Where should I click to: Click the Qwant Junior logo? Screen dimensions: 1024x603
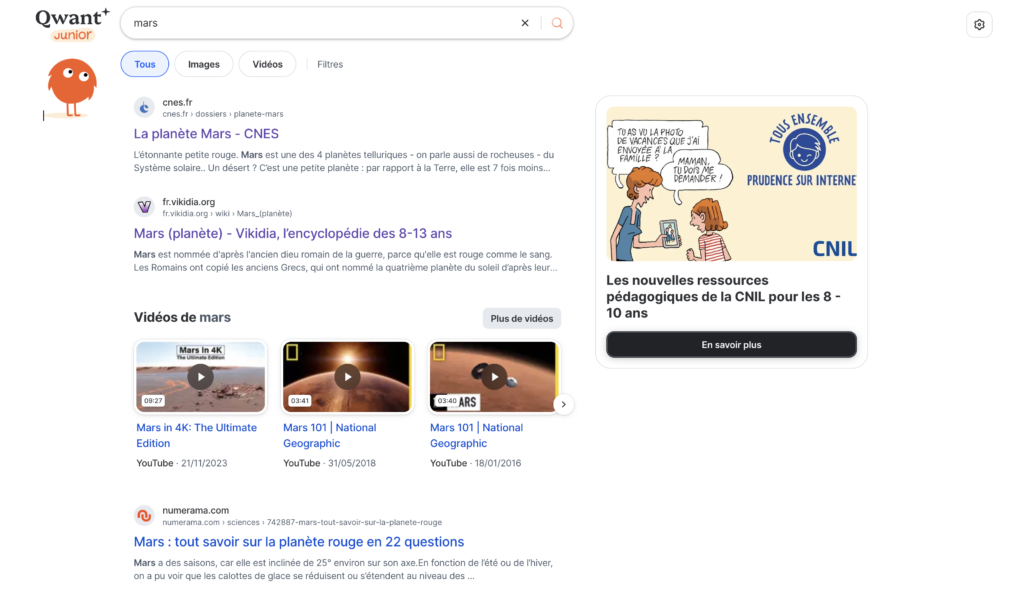click(x=72, y=24)
